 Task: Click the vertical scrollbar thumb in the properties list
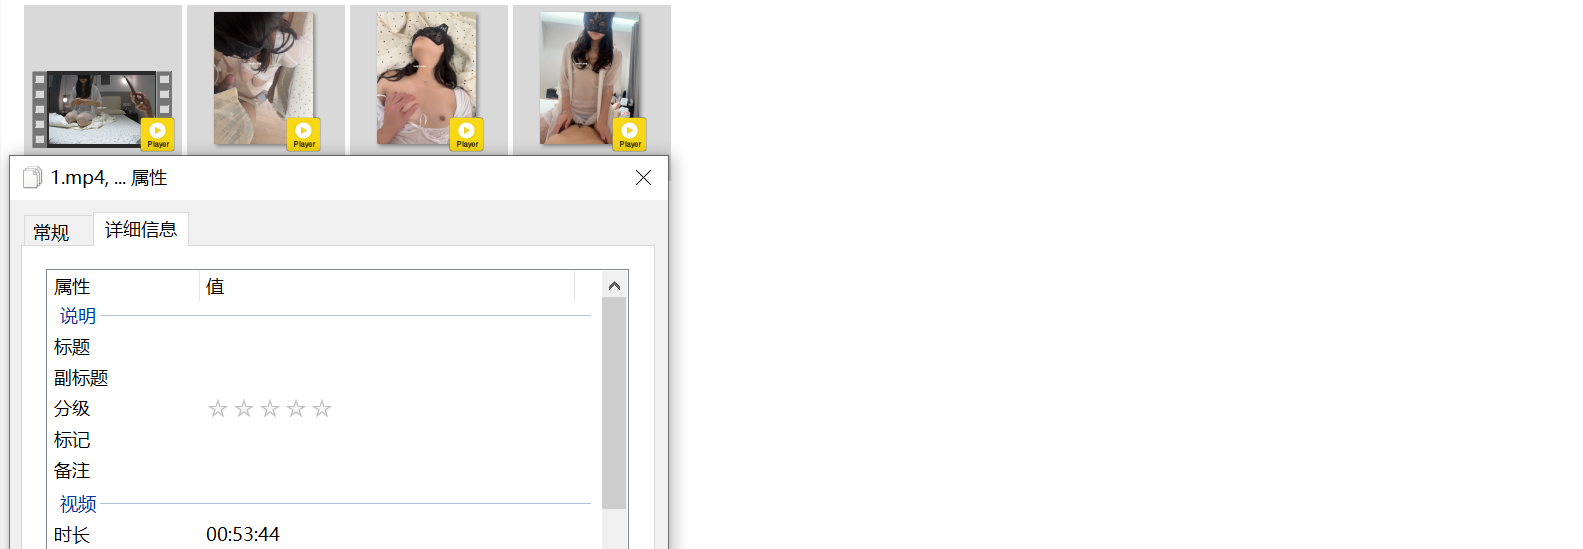click(x=614, y=402)
